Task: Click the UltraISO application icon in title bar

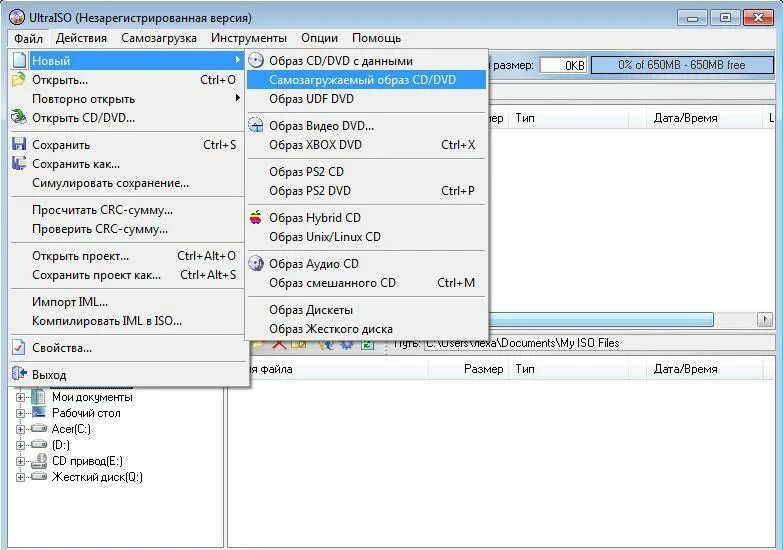Action: [16, 17]
